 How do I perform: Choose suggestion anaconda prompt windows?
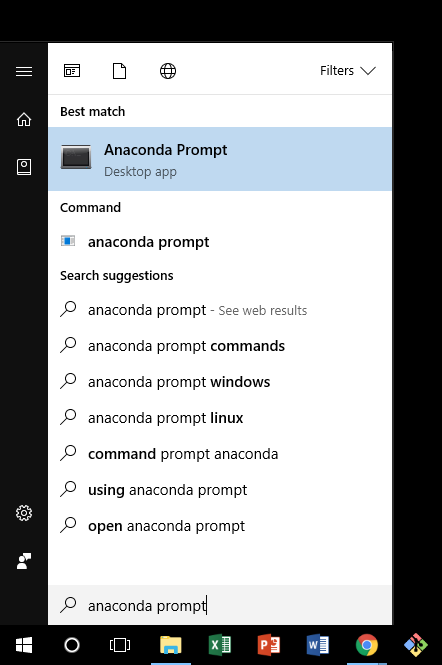tap(220, 382)
